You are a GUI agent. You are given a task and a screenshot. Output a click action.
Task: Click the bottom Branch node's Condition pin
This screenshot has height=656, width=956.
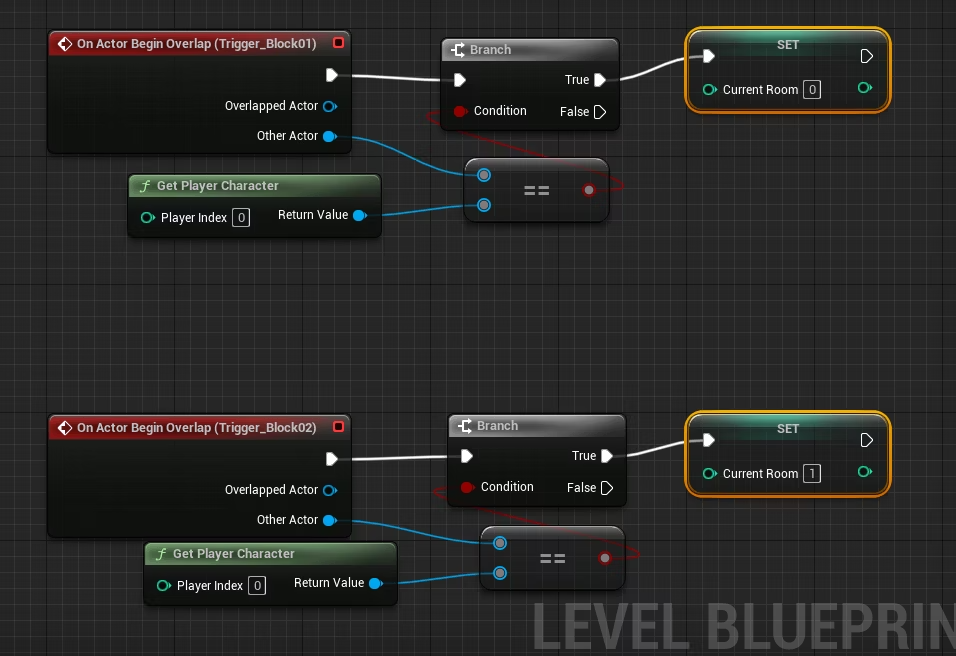pos(467,487)
